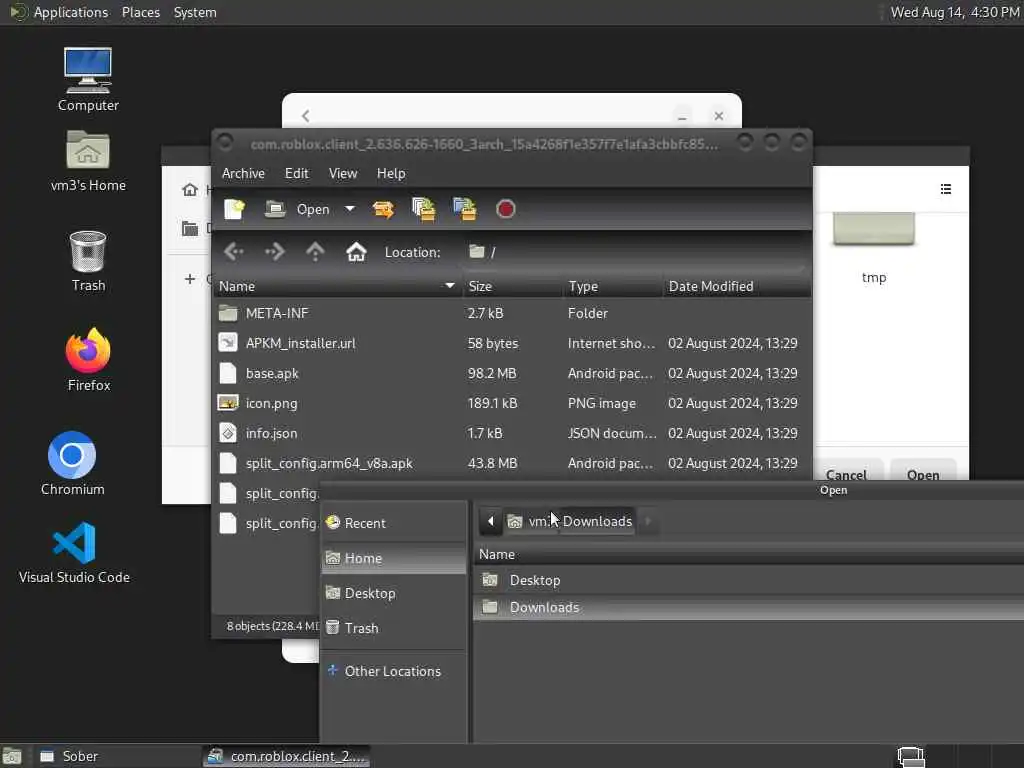Click back arrow in Sober window
1024x768 pixels.
point(306,116)
